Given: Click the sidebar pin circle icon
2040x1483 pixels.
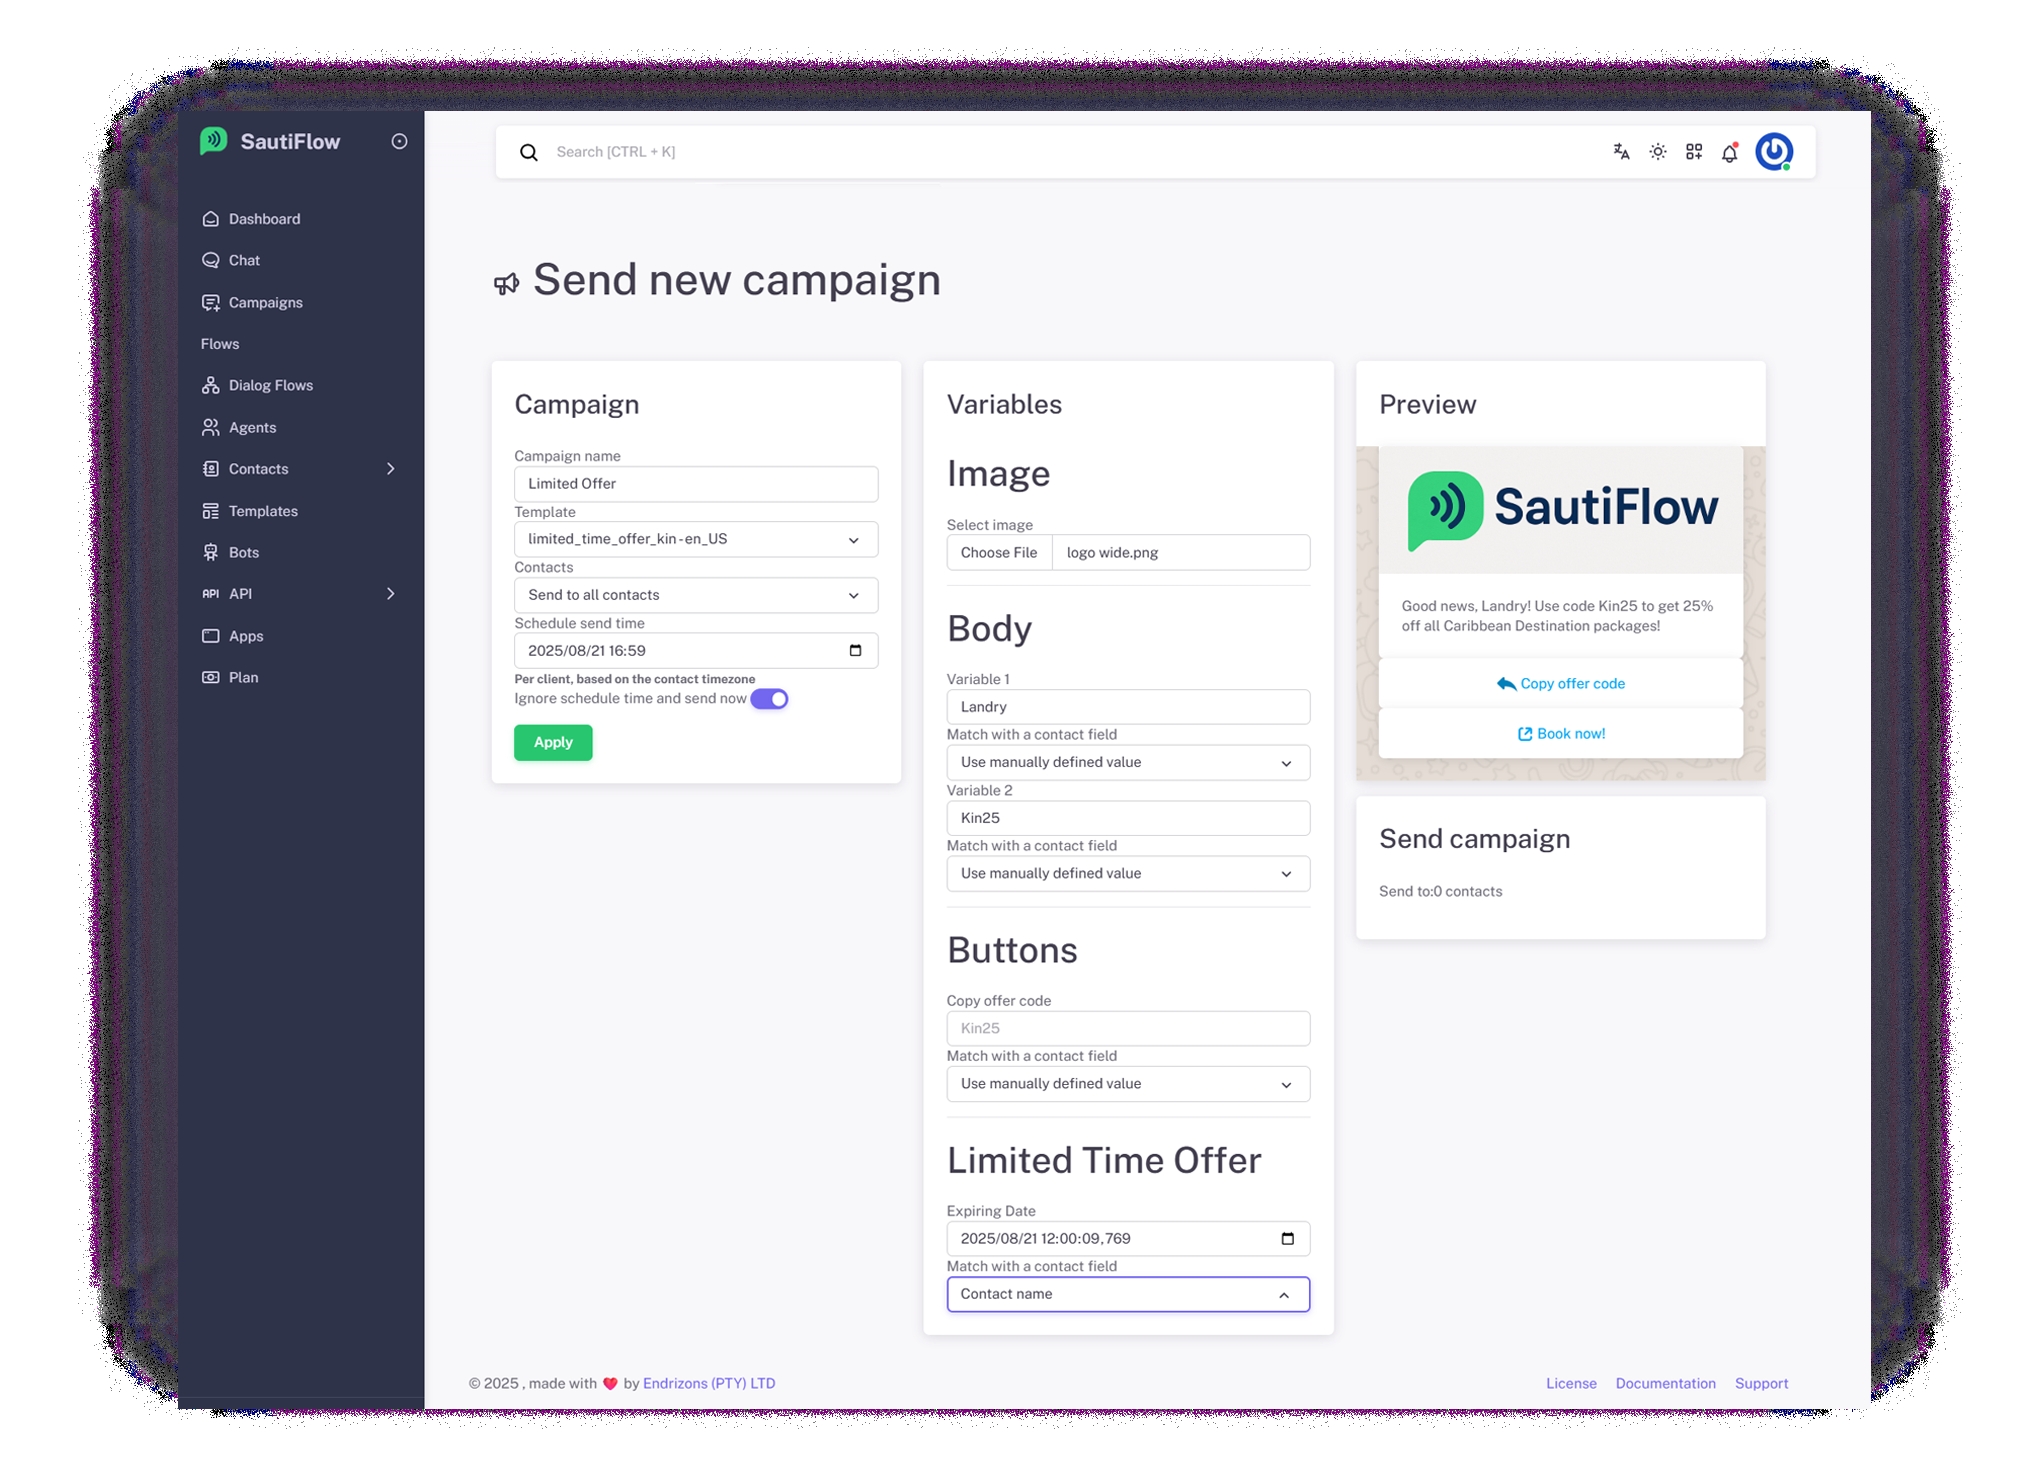Looking at the screenshot, I should click(399, 141).
